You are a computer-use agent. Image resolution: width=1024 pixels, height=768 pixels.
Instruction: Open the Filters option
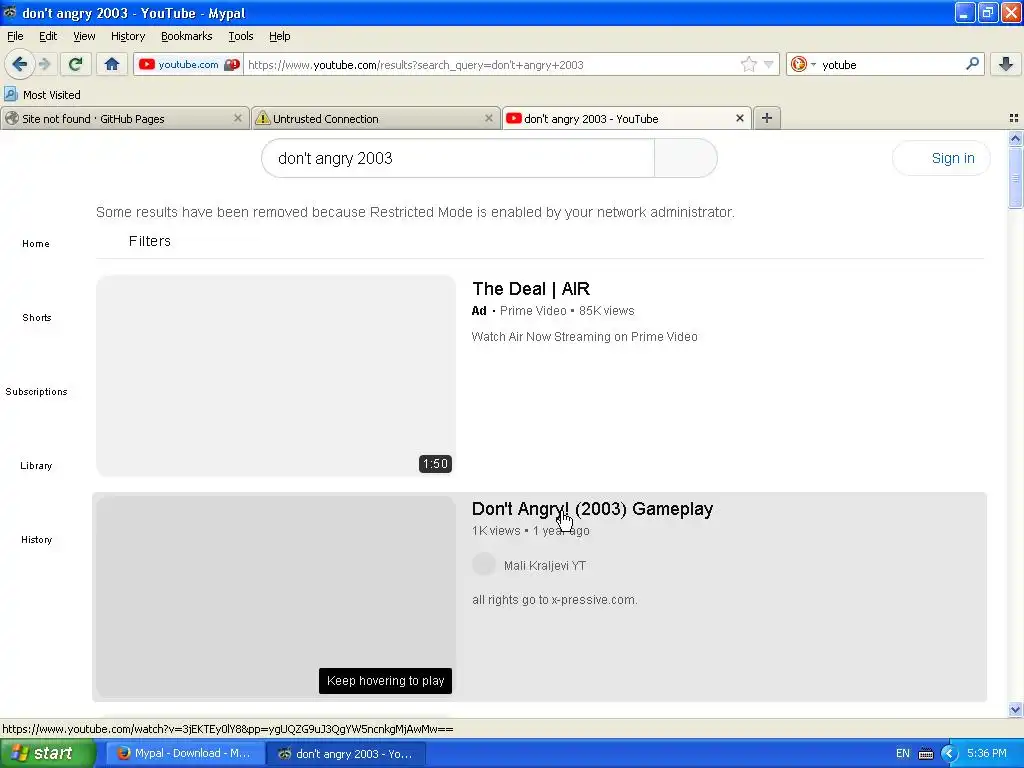click(x=150, y=241)
